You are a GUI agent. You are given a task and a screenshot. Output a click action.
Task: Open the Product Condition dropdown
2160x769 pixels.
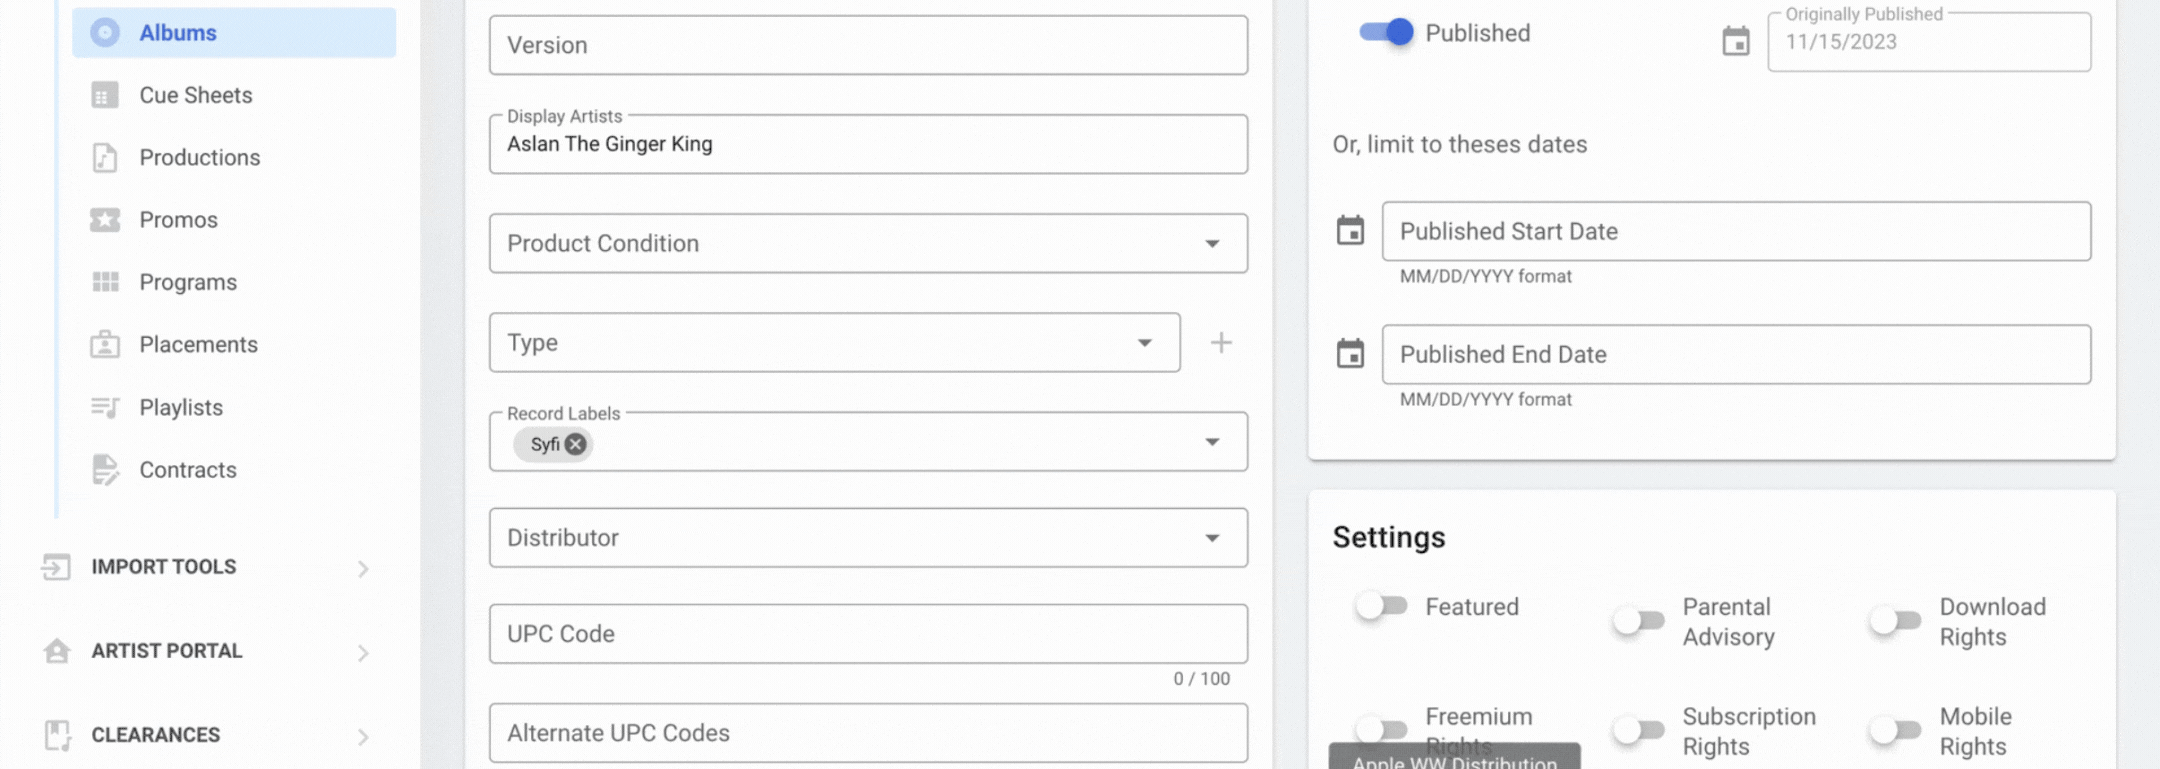pos(867,243)
